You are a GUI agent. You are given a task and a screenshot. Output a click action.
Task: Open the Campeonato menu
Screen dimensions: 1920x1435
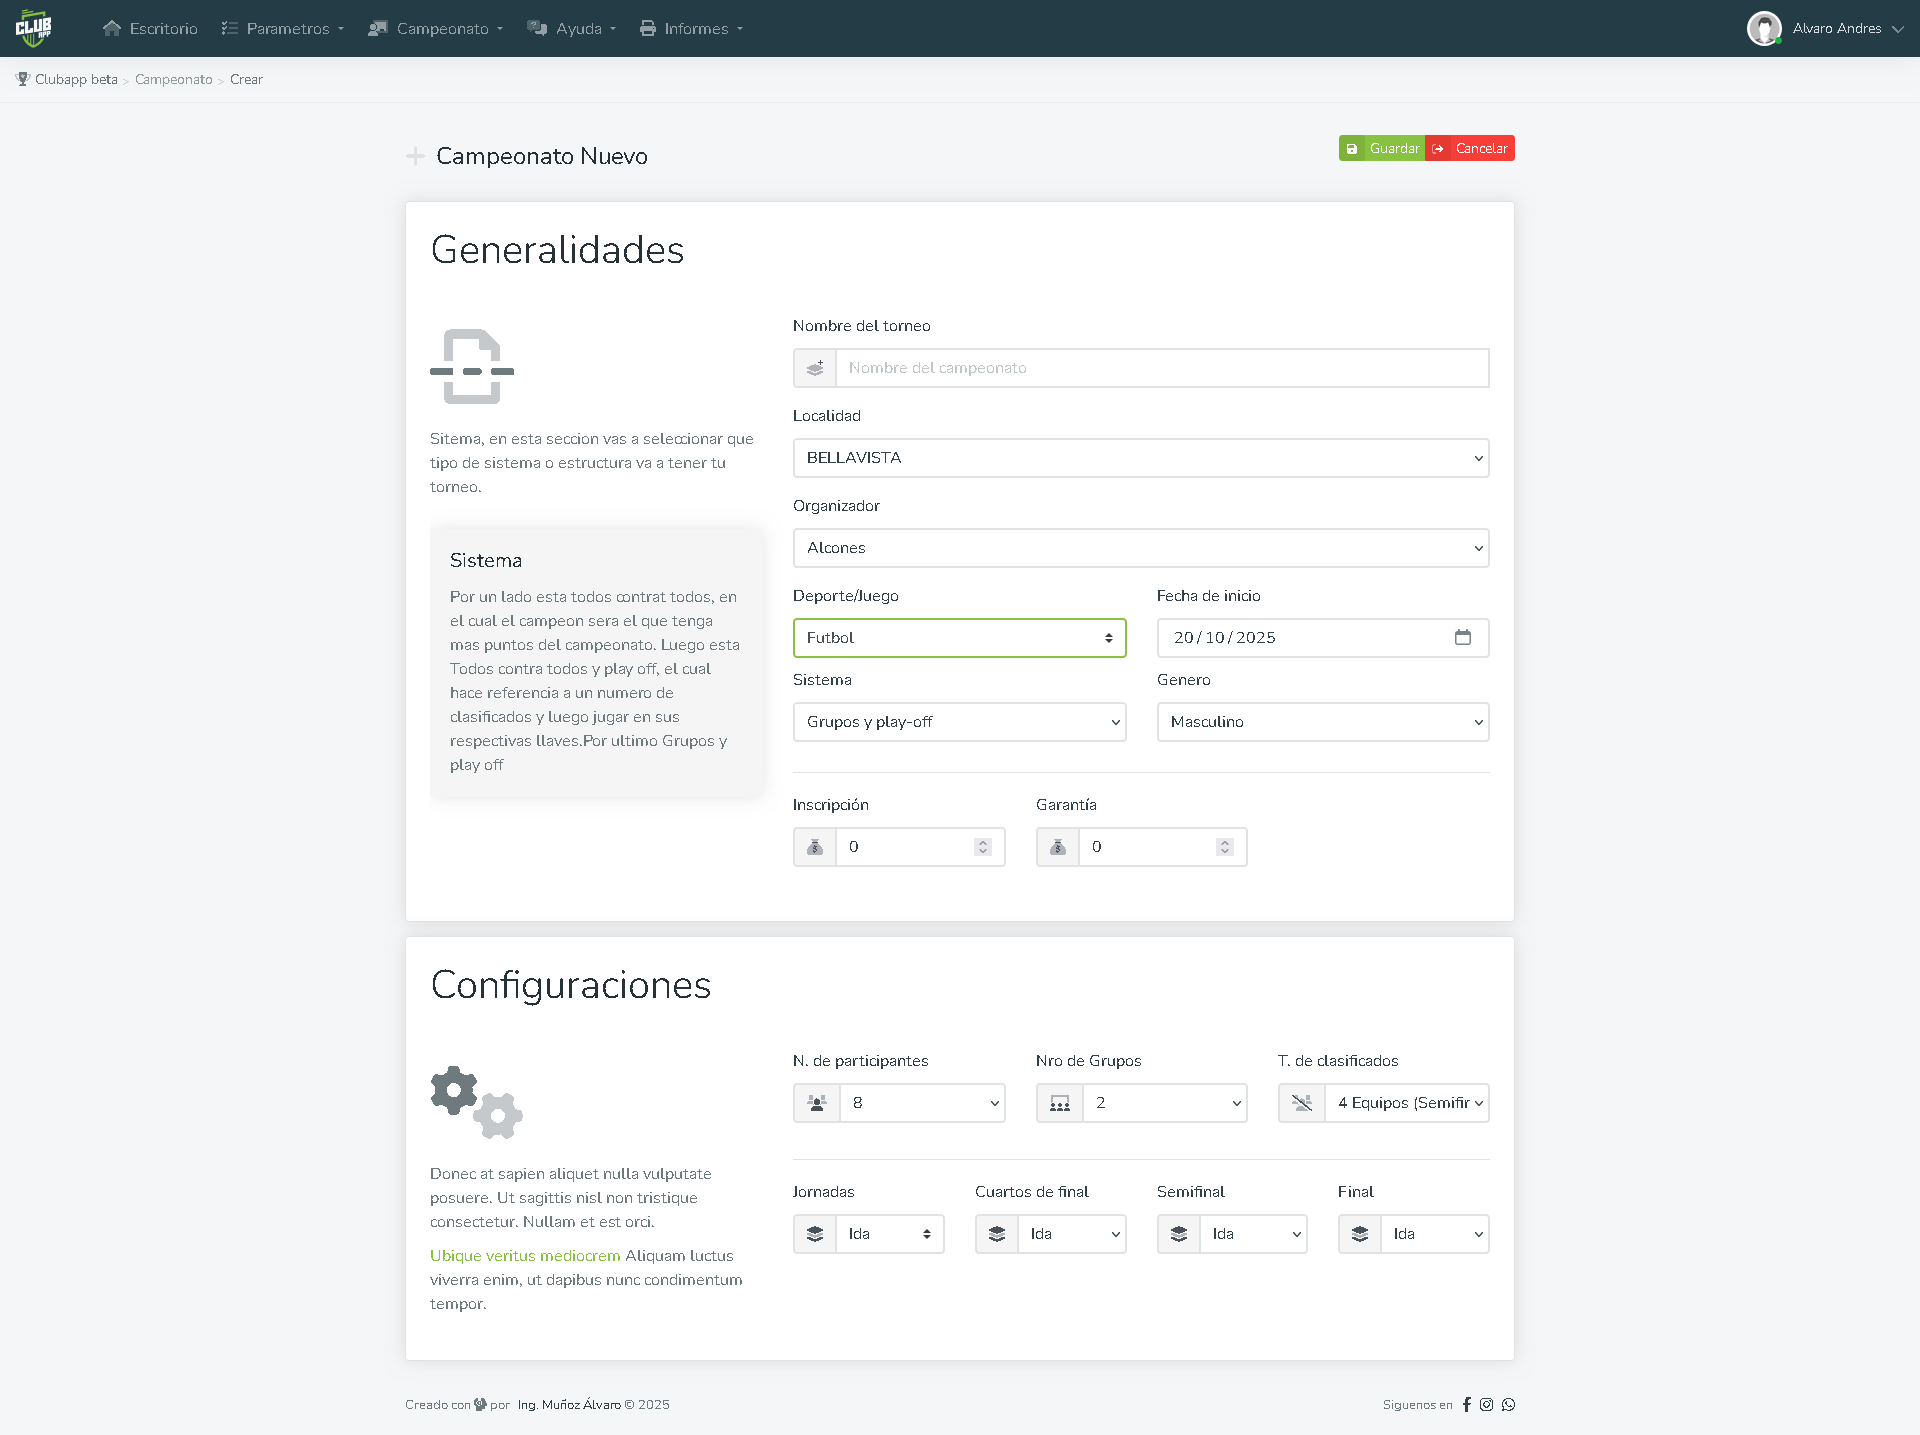pyautogui.click(x=435, y=28)
